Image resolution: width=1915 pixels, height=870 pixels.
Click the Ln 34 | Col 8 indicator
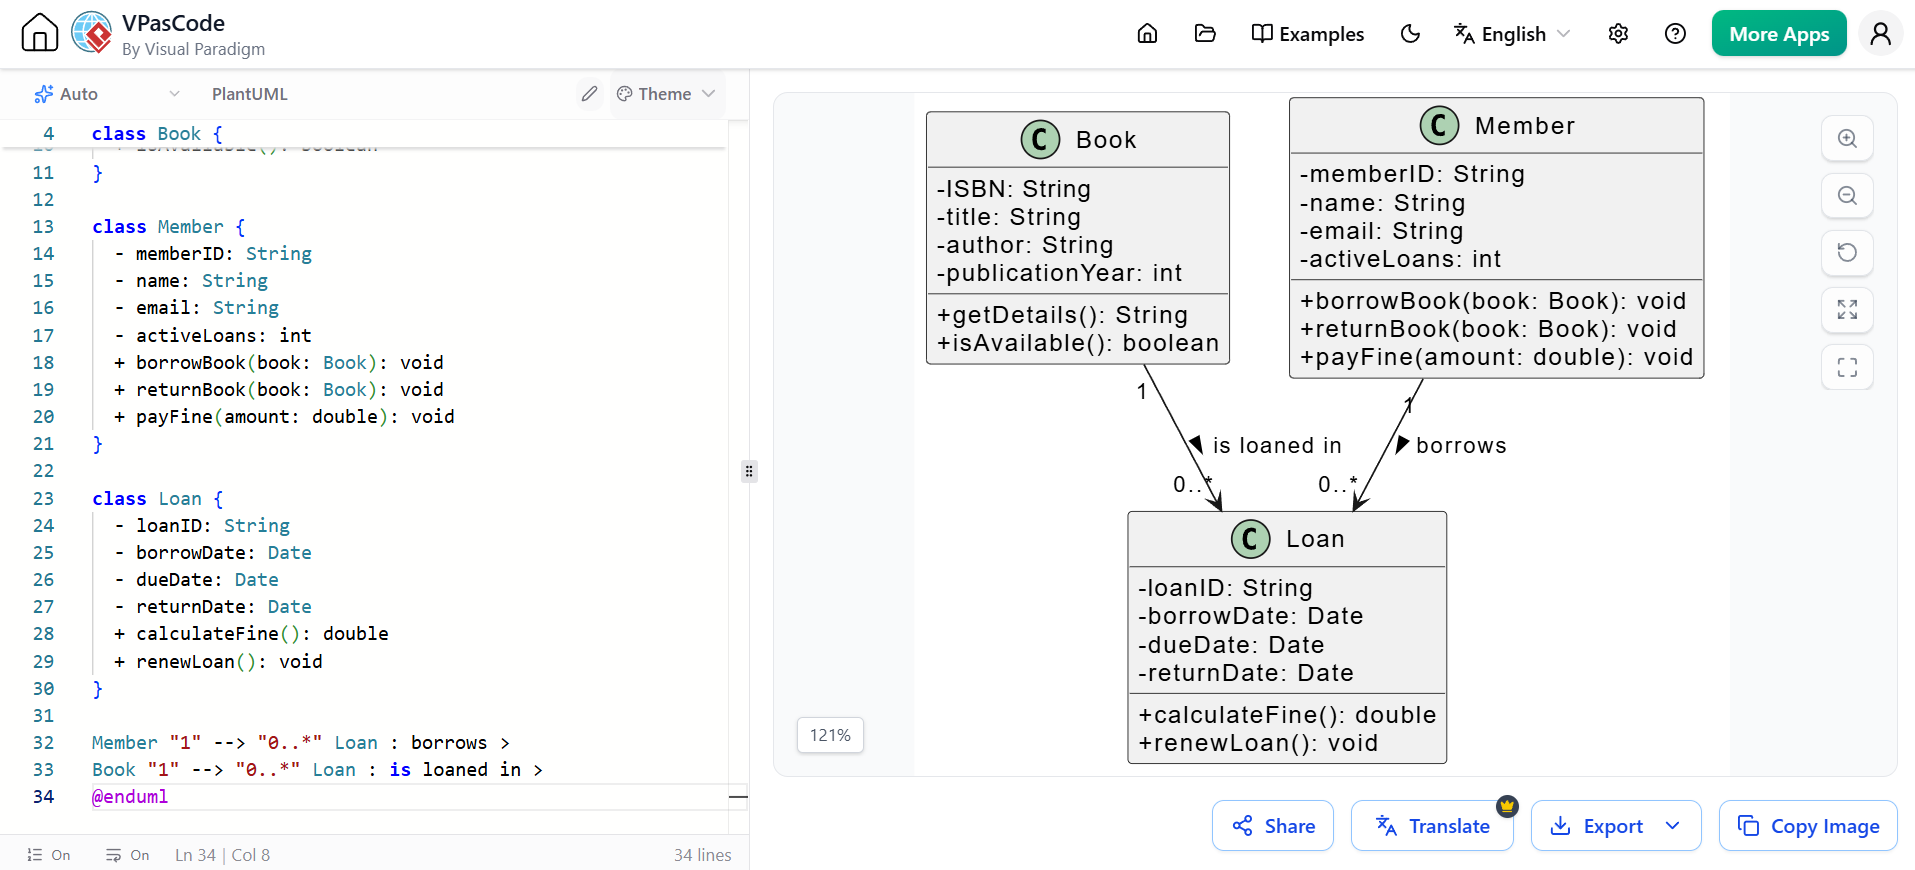222,855
